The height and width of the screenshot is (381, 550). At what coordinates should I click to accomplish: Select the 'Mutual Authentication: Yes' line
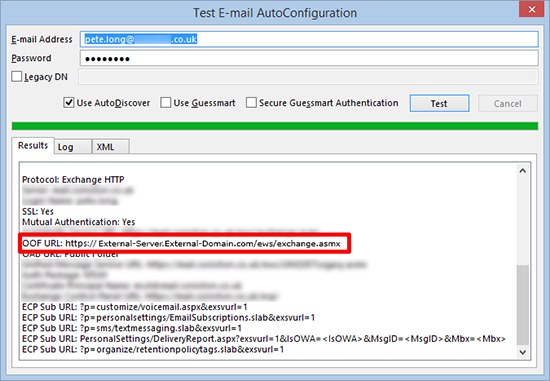(x=79, y=222)
